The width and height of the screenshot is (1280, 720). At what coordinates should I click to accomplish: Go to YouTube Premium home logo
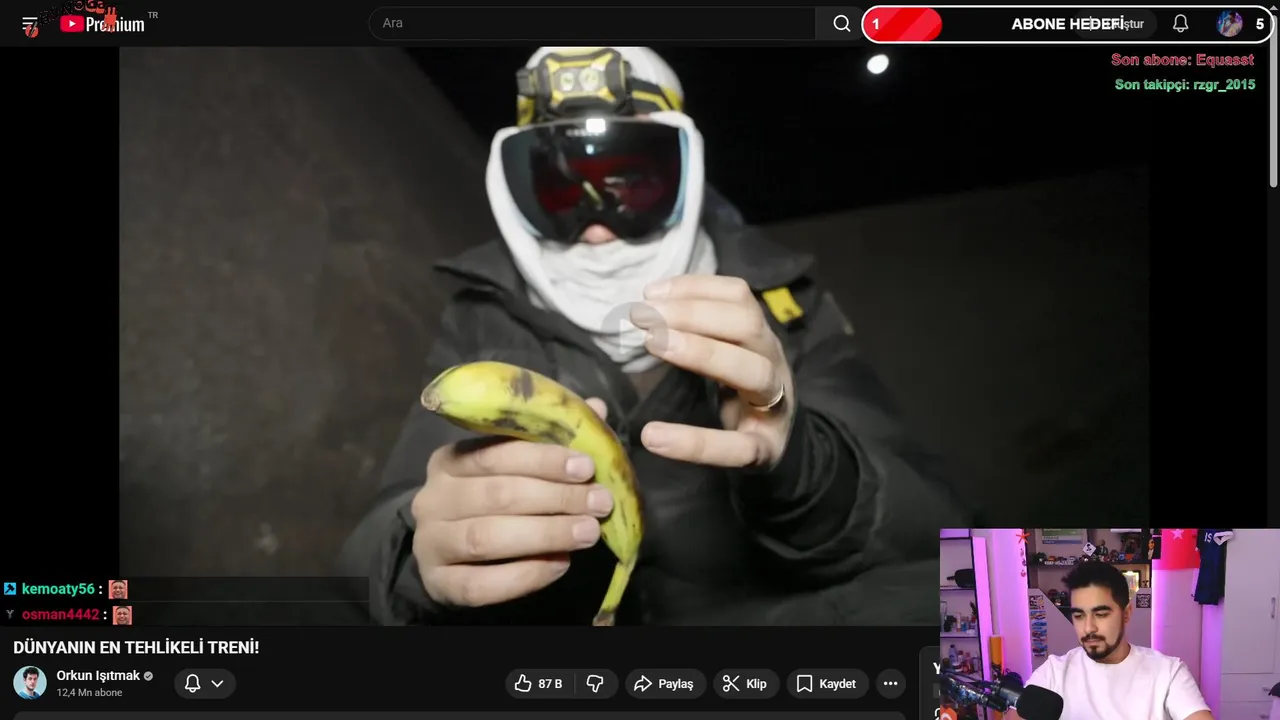103,24
